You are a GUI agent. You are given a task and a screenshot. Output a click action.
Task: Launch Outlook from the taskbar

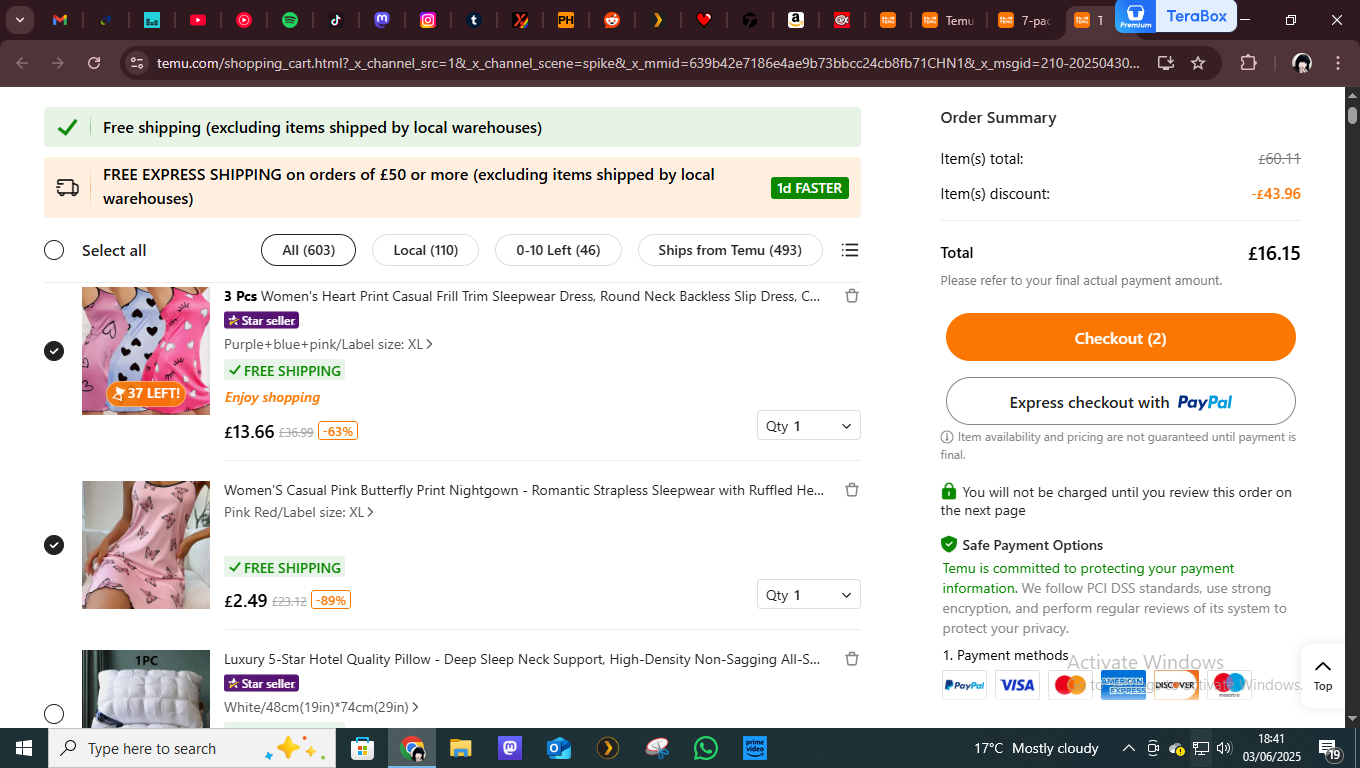558,748
